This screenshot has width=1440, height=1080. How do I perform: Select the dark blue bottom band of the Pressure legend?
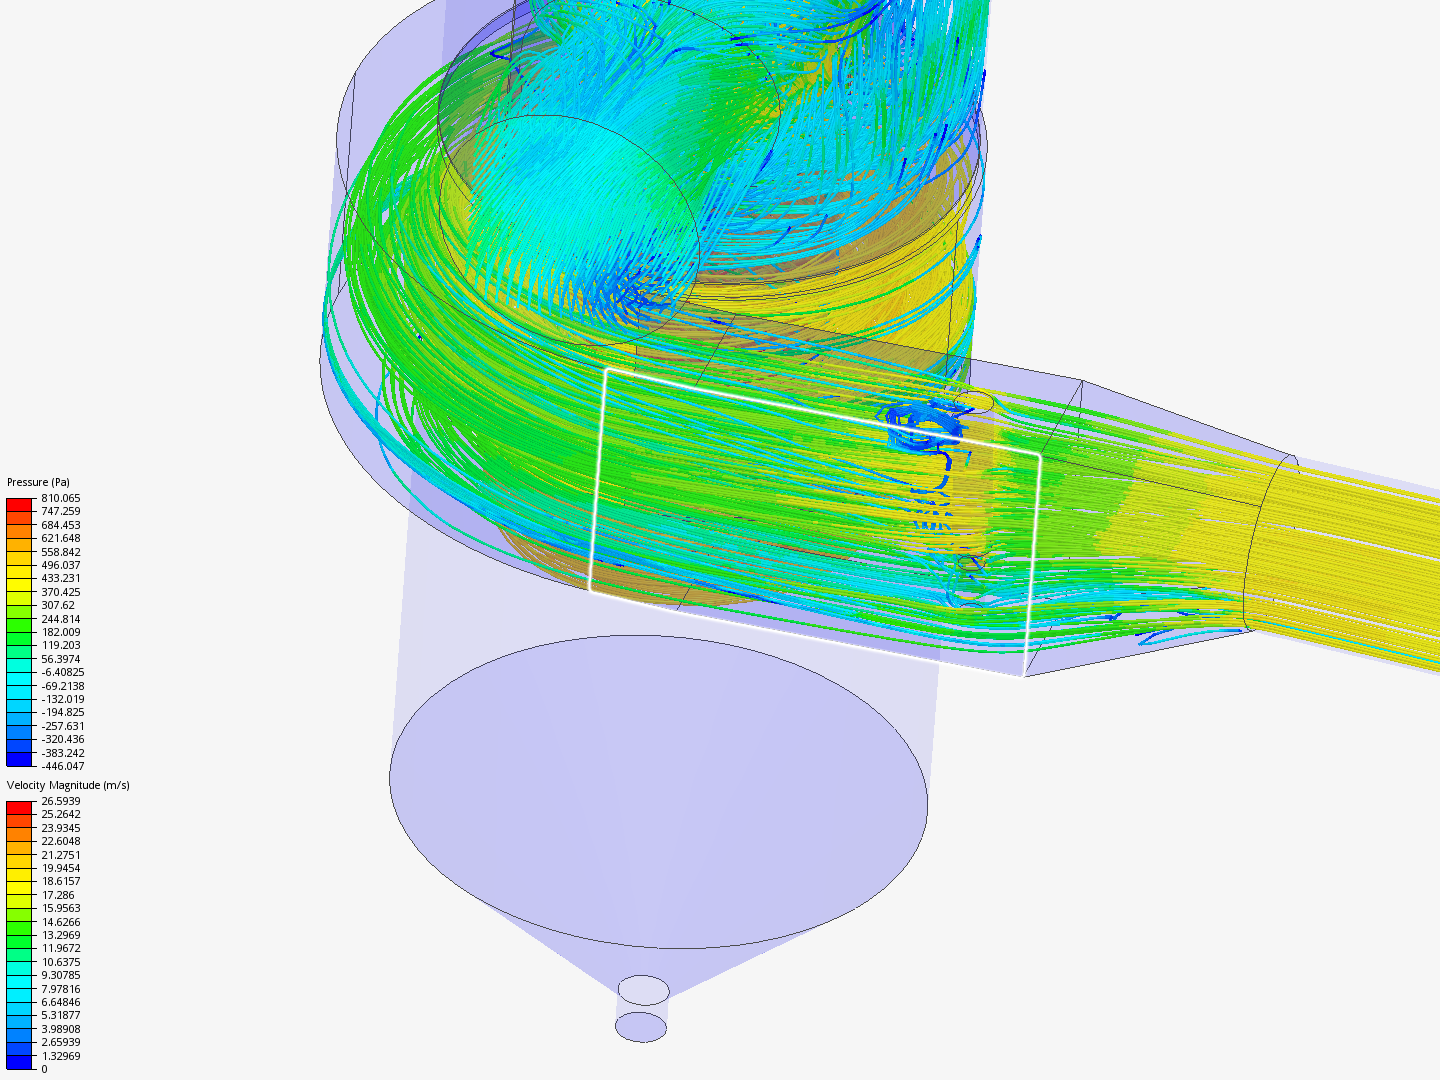20,759
